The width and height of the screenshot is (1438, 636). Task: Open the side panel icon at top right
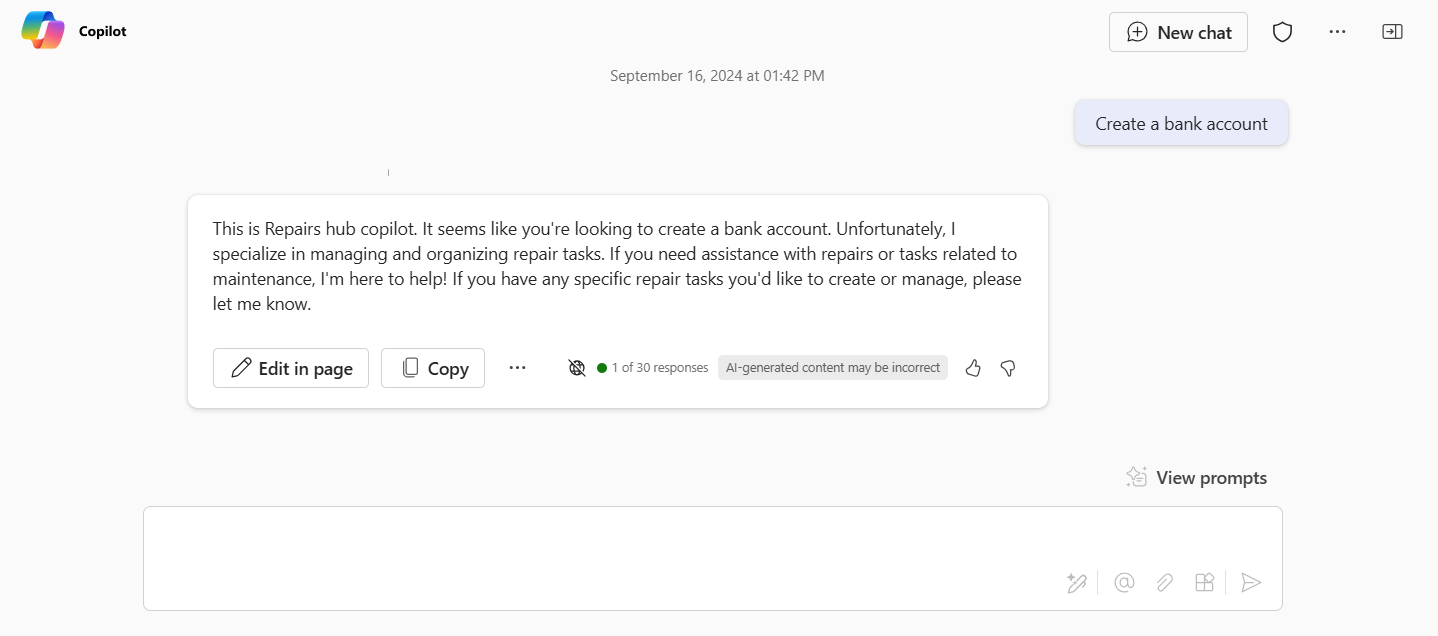point(1392,32)
